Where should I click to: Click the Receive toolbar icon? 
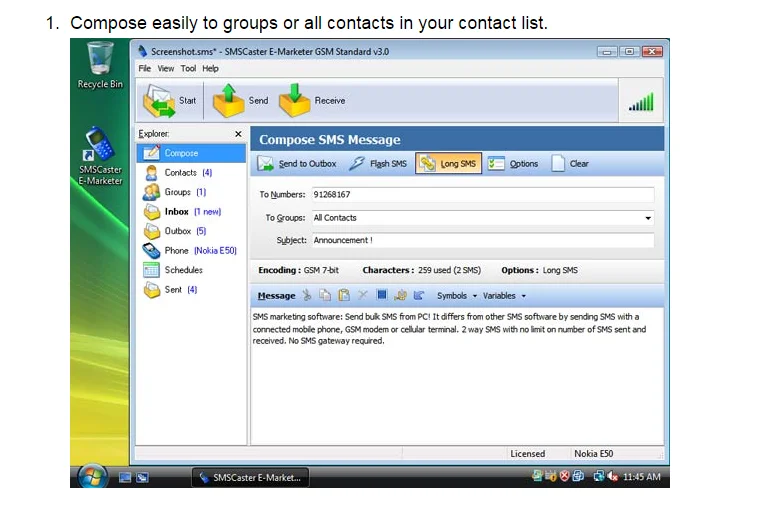tap(296, 101)
